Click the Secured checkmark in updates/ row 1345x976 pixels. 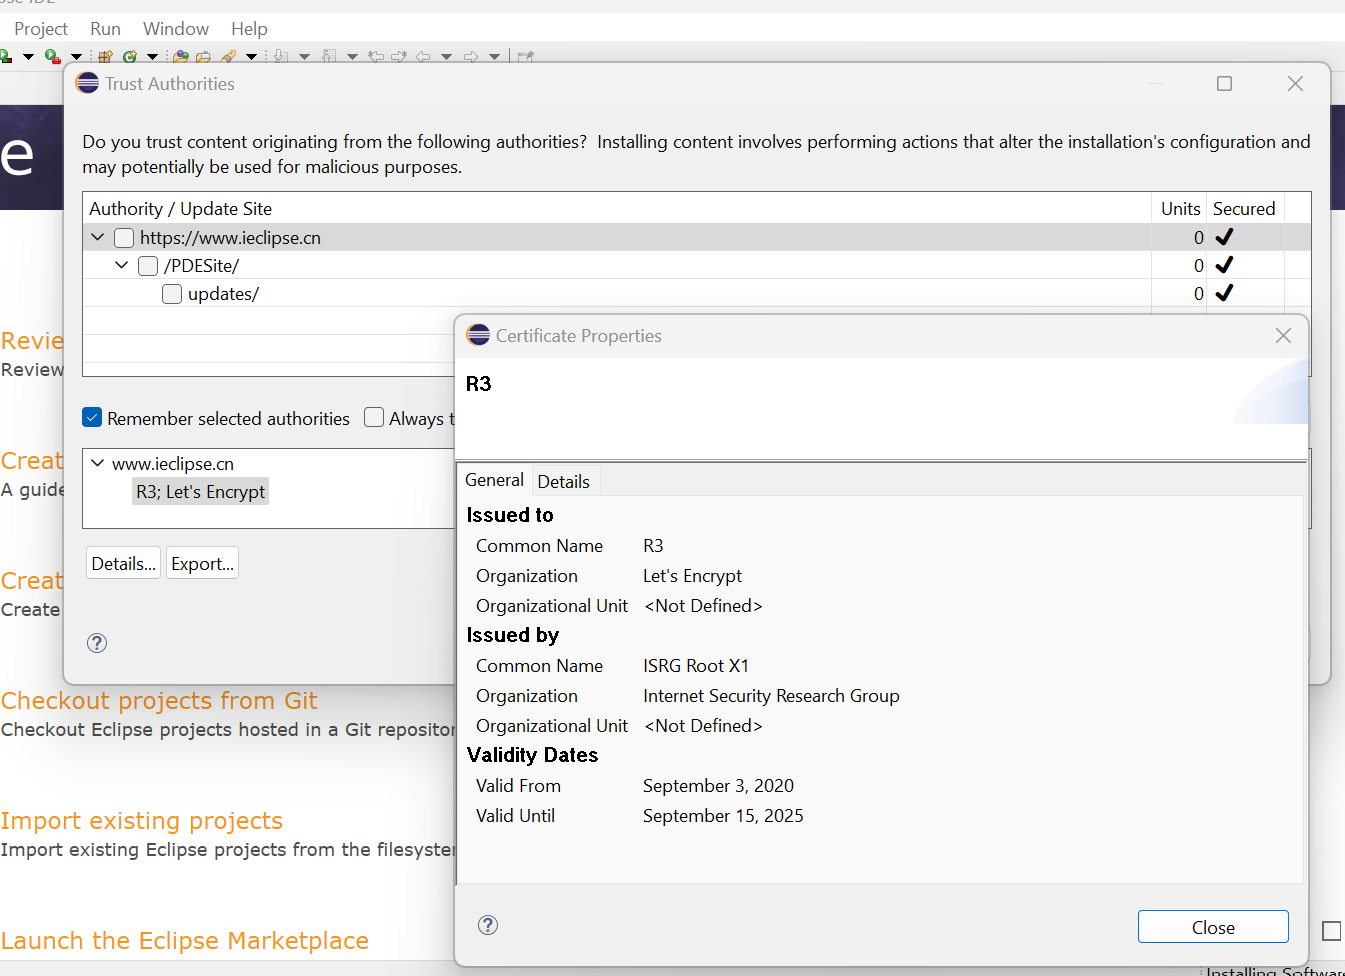[1224, 293]
